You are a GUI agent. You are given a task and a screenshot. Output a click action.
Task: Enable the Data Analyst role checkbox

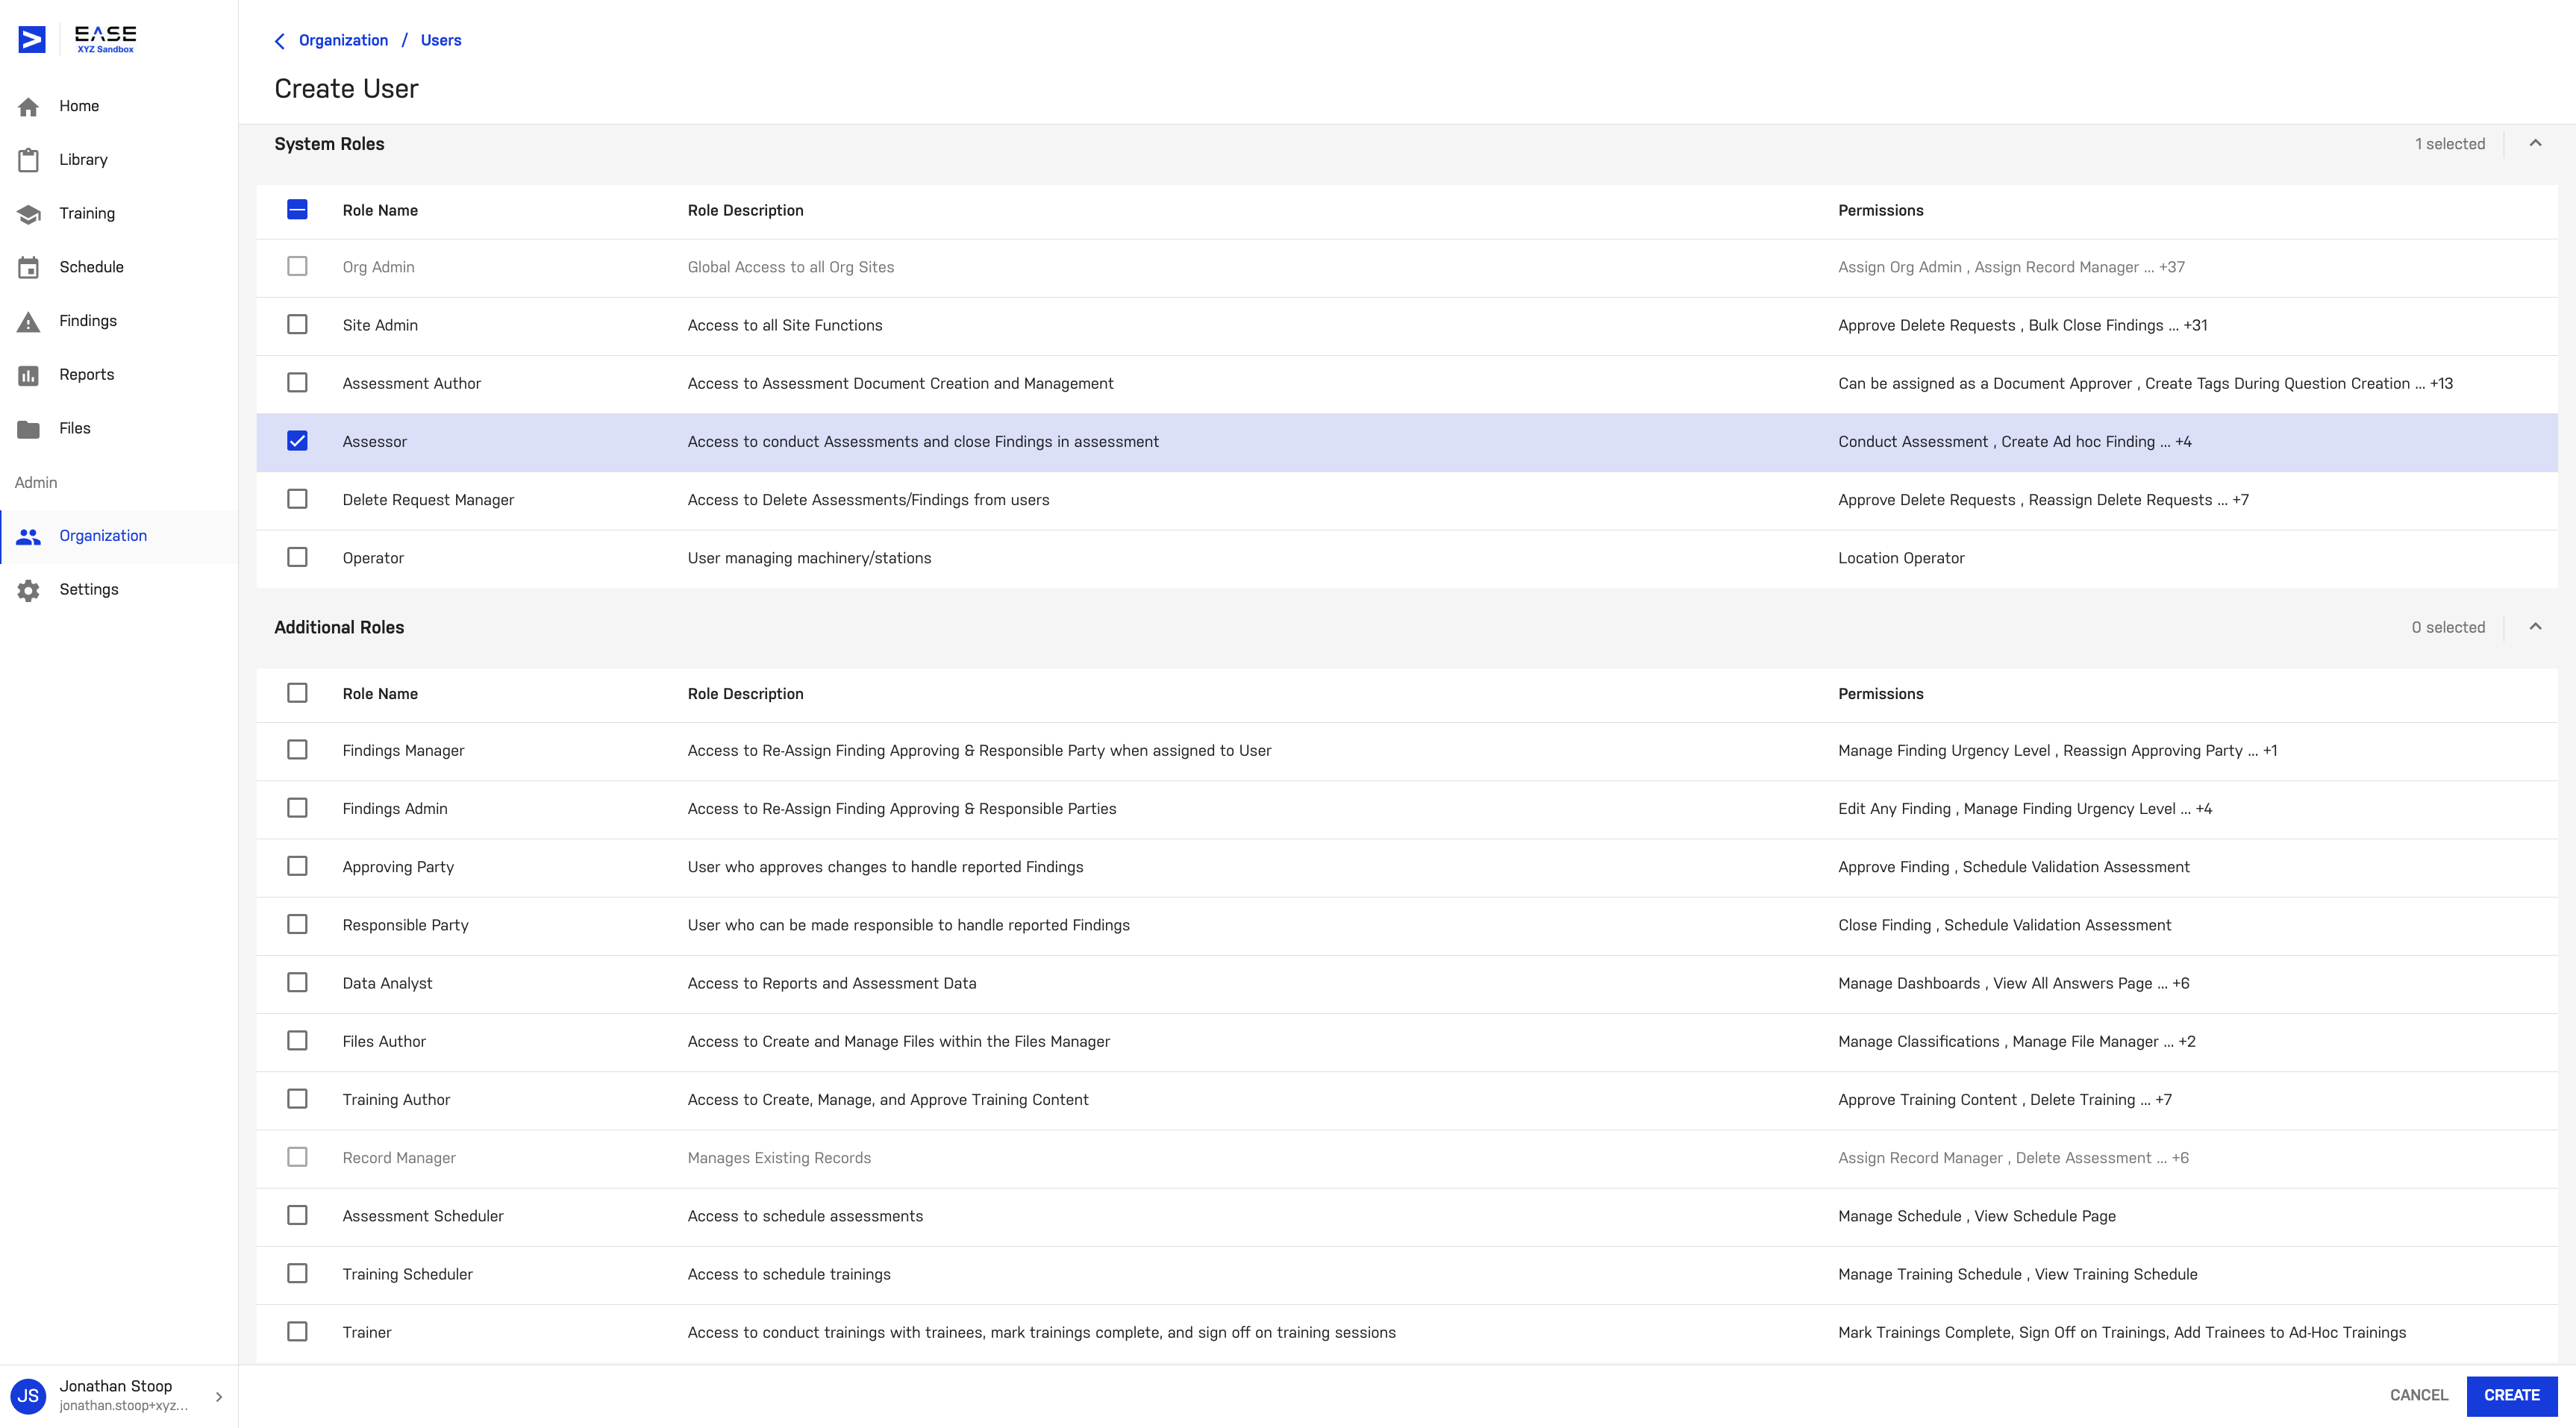tap(297, 983)
